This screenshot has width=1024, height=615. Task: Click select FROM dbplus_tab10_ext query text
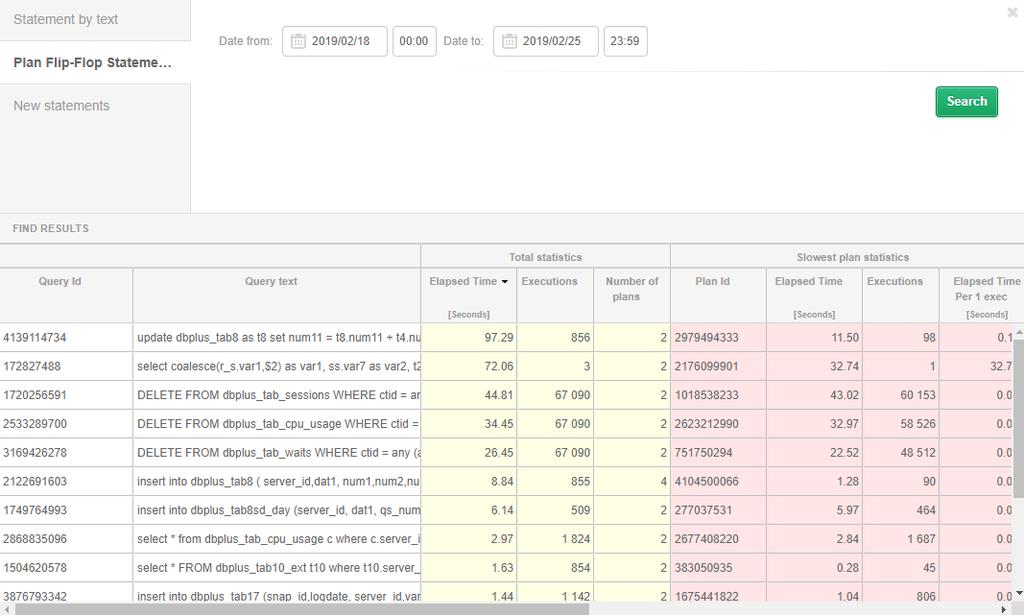coord(279,567)
